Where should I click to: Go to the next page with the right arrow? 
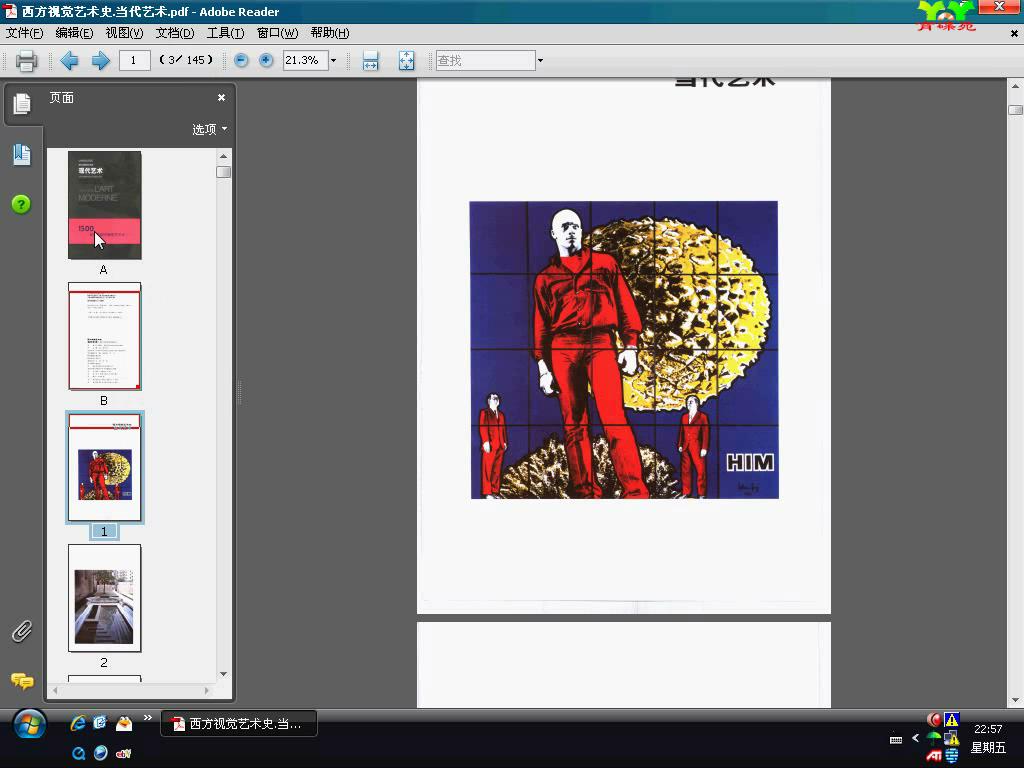pos(101,61)
